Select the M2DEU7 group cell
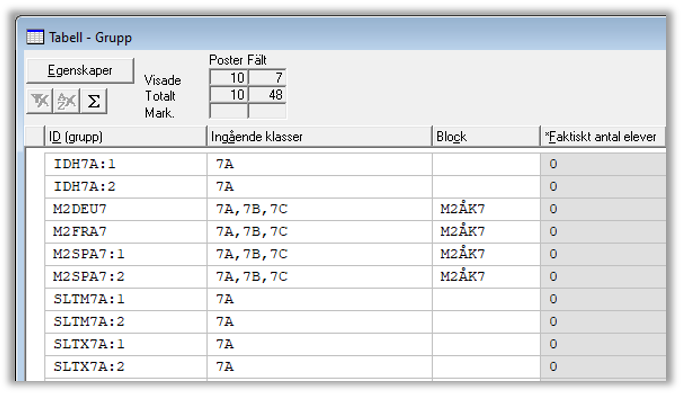The height and width of the screenshot is (399, 689). [126, 209]
